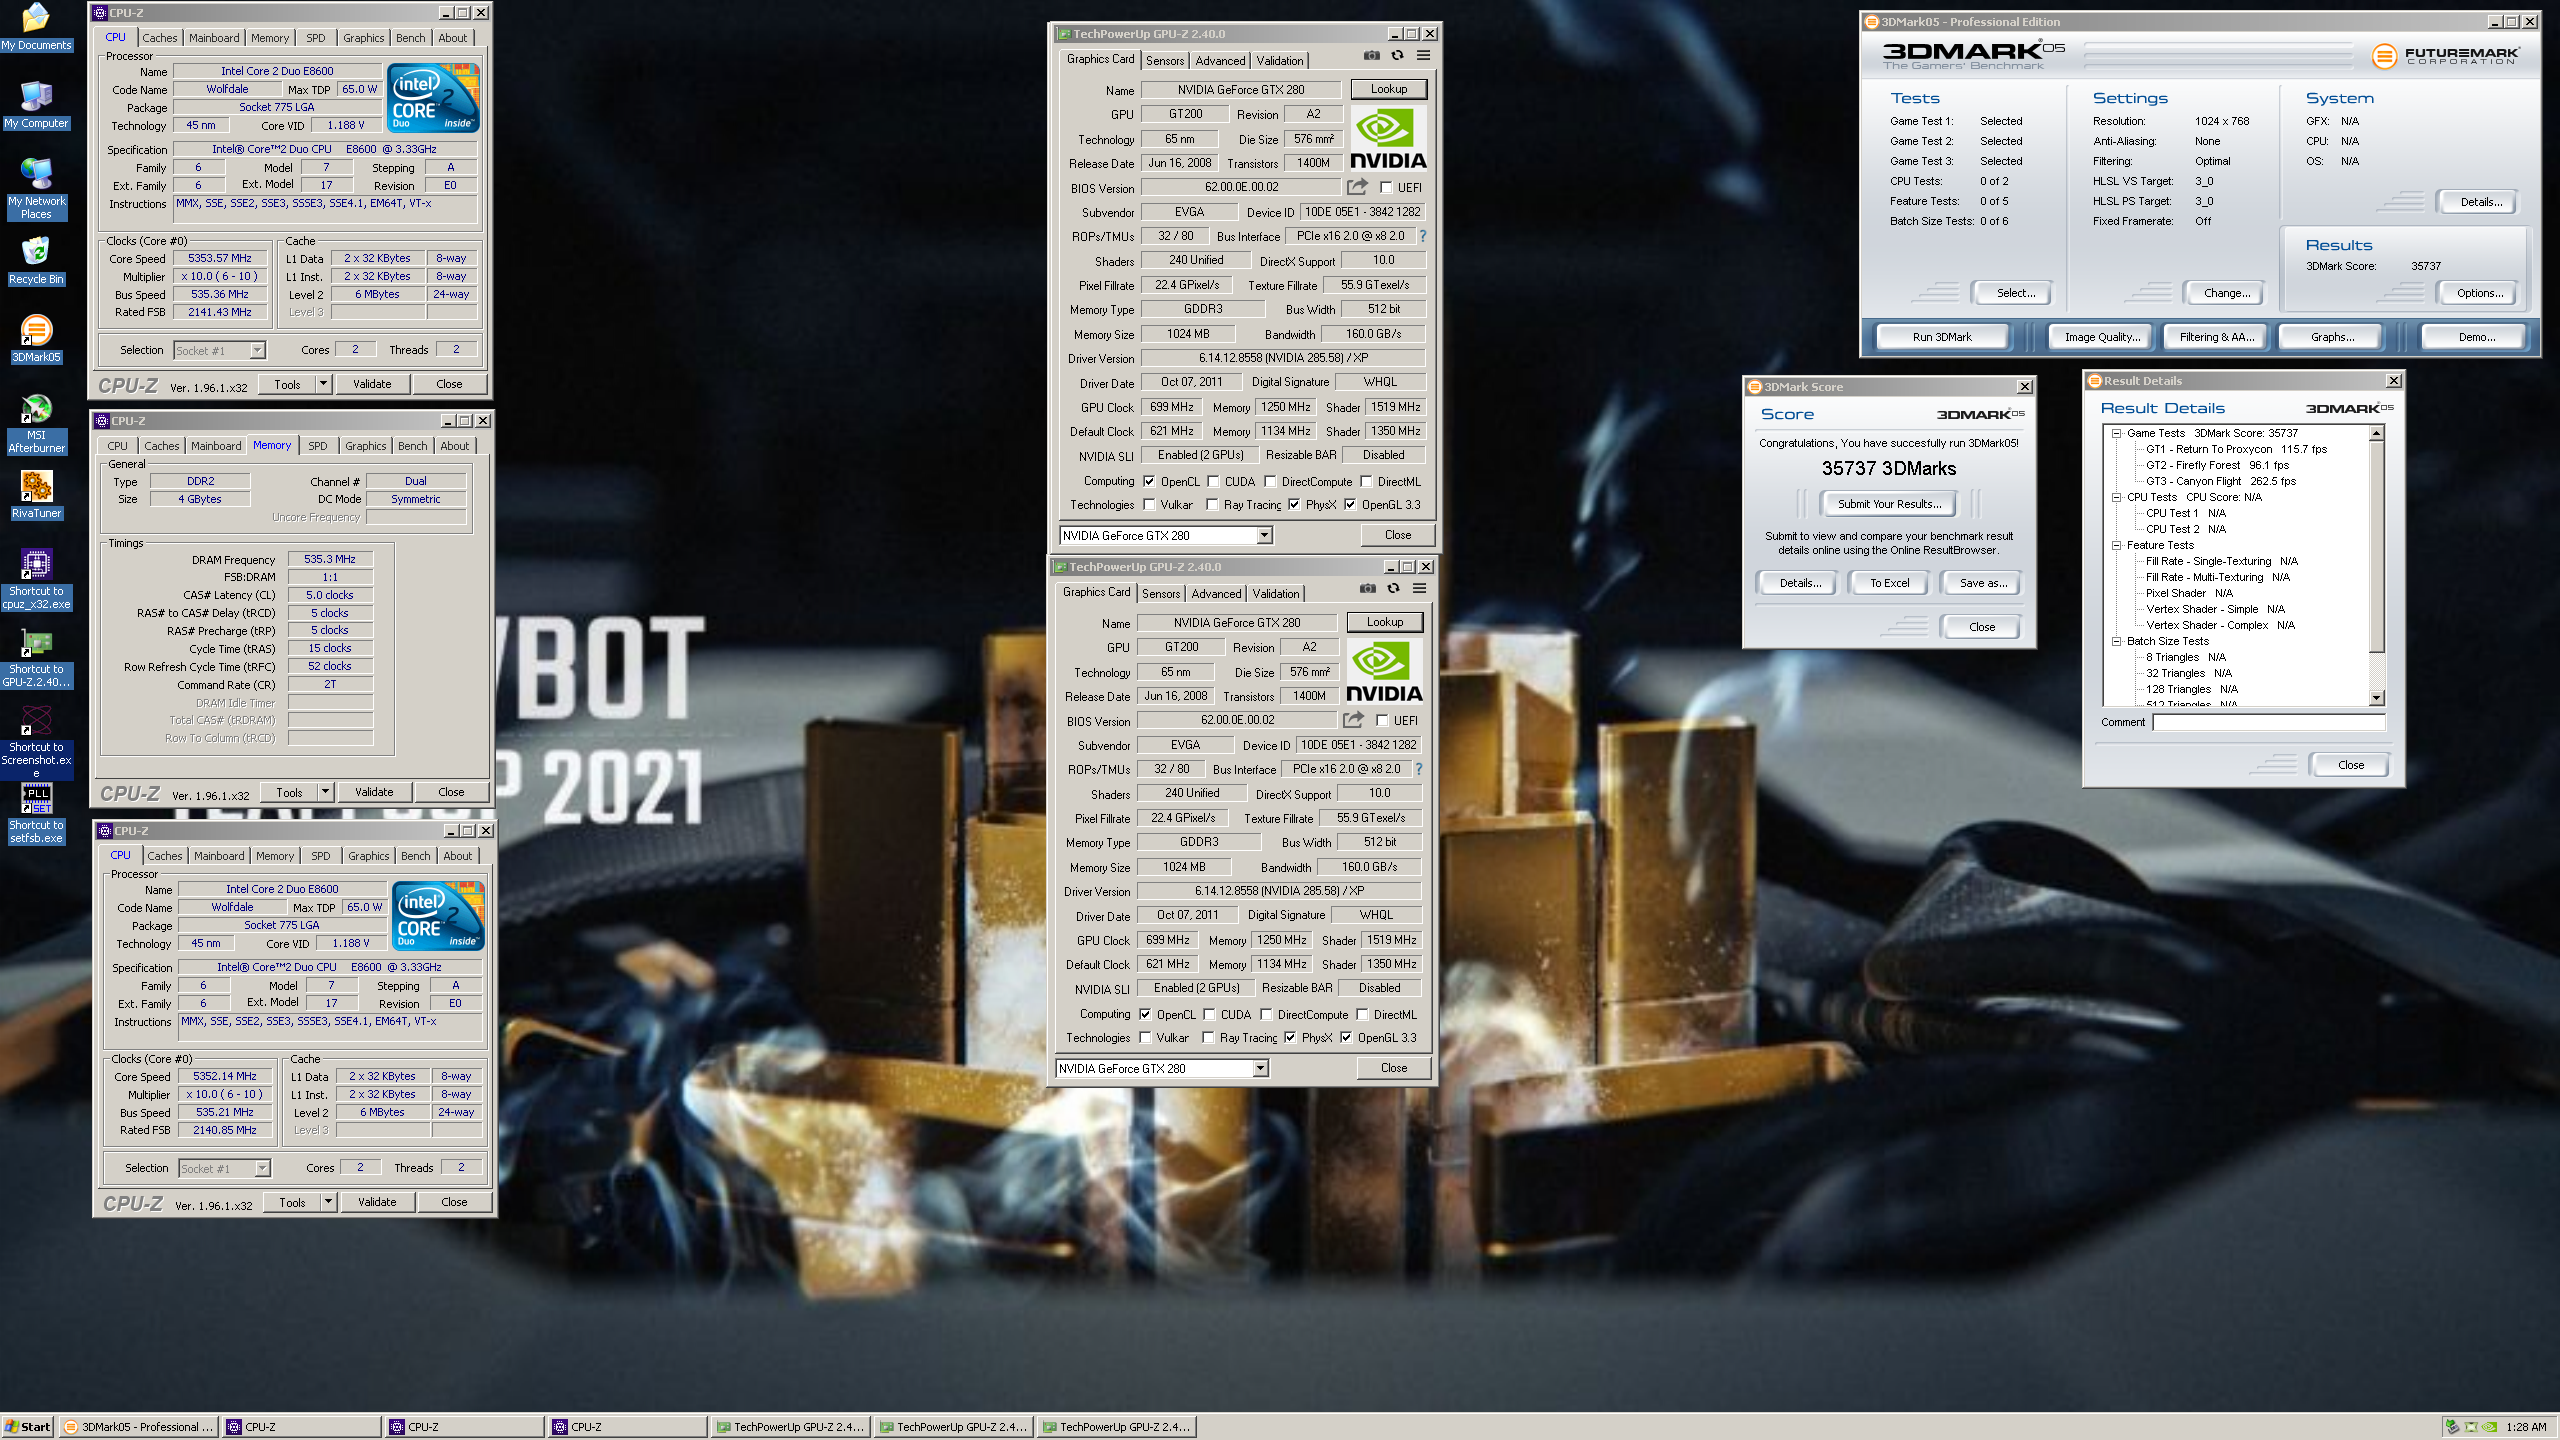Collapse Feature Tests node in Result Details
Image resolution: width=2560 pixels, height=1440 pixels.
coord(2117,545)
